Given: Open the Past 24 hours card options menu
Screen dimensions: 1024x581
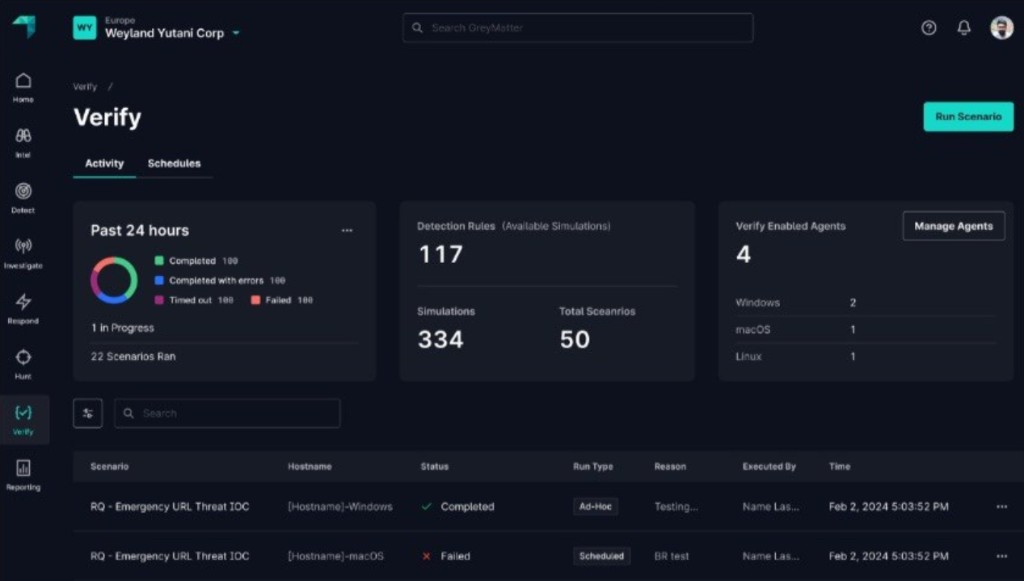Looking at the screenshot, I should (347, 230).
